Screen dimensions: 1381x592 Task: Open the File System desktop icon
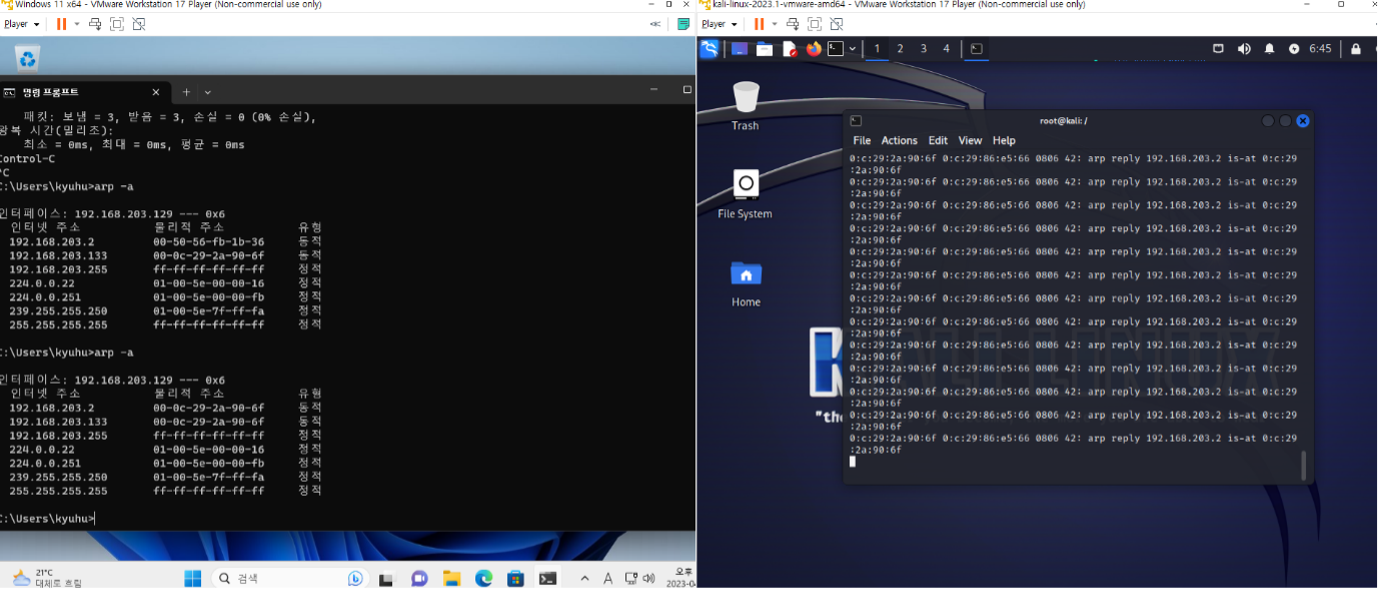(745, 186)
